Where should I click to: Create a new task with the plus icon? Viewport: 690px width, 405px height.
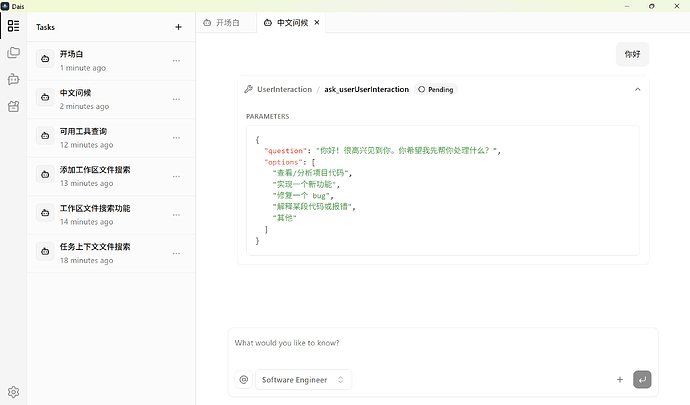(x=178, y=27)
